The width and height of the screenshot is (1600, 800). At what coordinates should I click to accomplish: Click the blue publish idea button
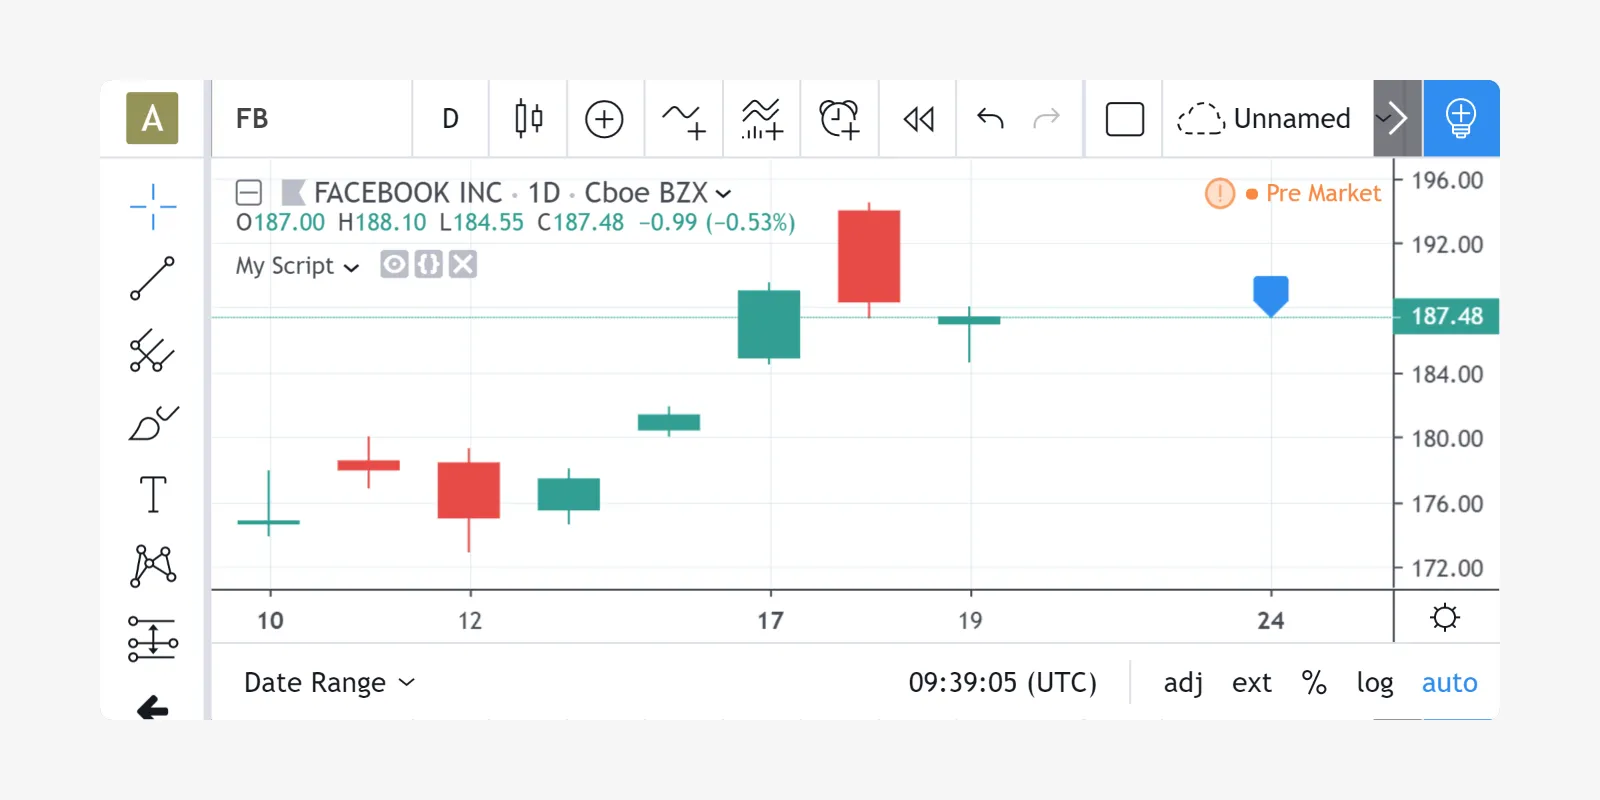(1460, 119)
